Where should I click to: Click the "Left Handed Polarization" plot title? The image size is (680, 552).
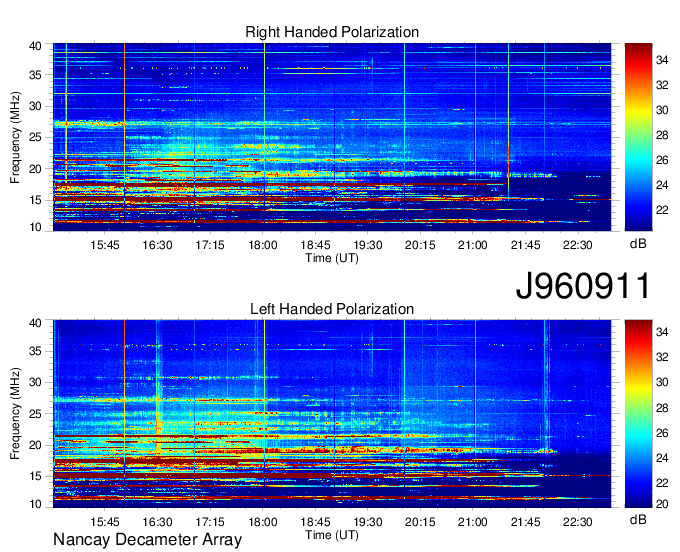(x=332, y=309)
